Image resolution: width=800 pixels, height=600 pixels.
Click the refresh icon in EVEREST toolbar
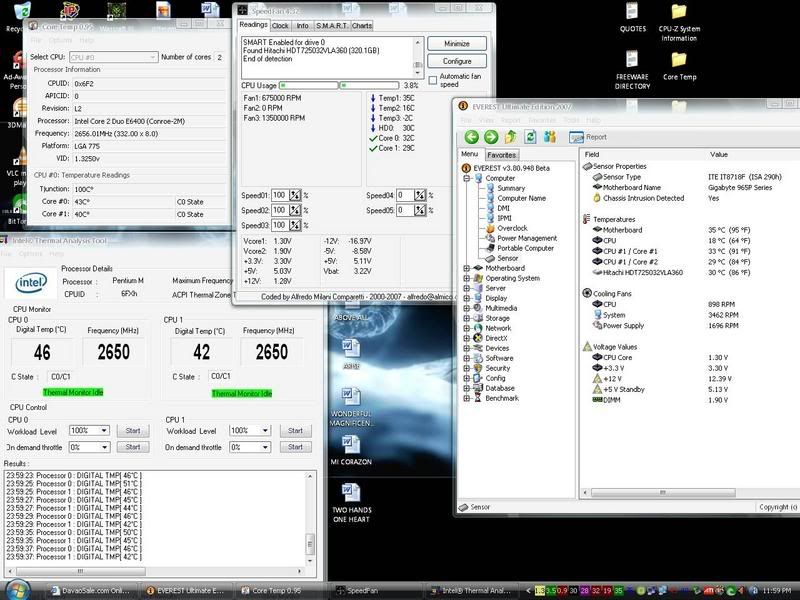pos(529,137)
